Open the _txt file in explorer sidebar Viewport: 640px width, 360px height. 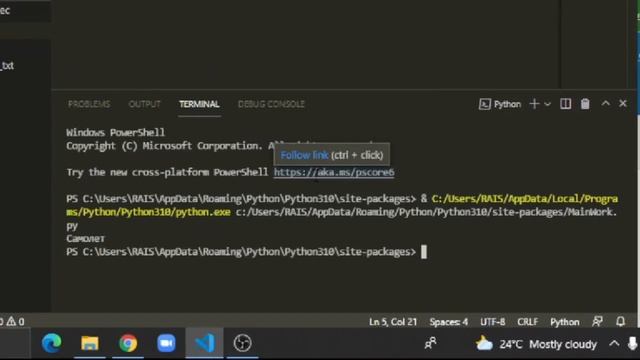coord(7,66)
